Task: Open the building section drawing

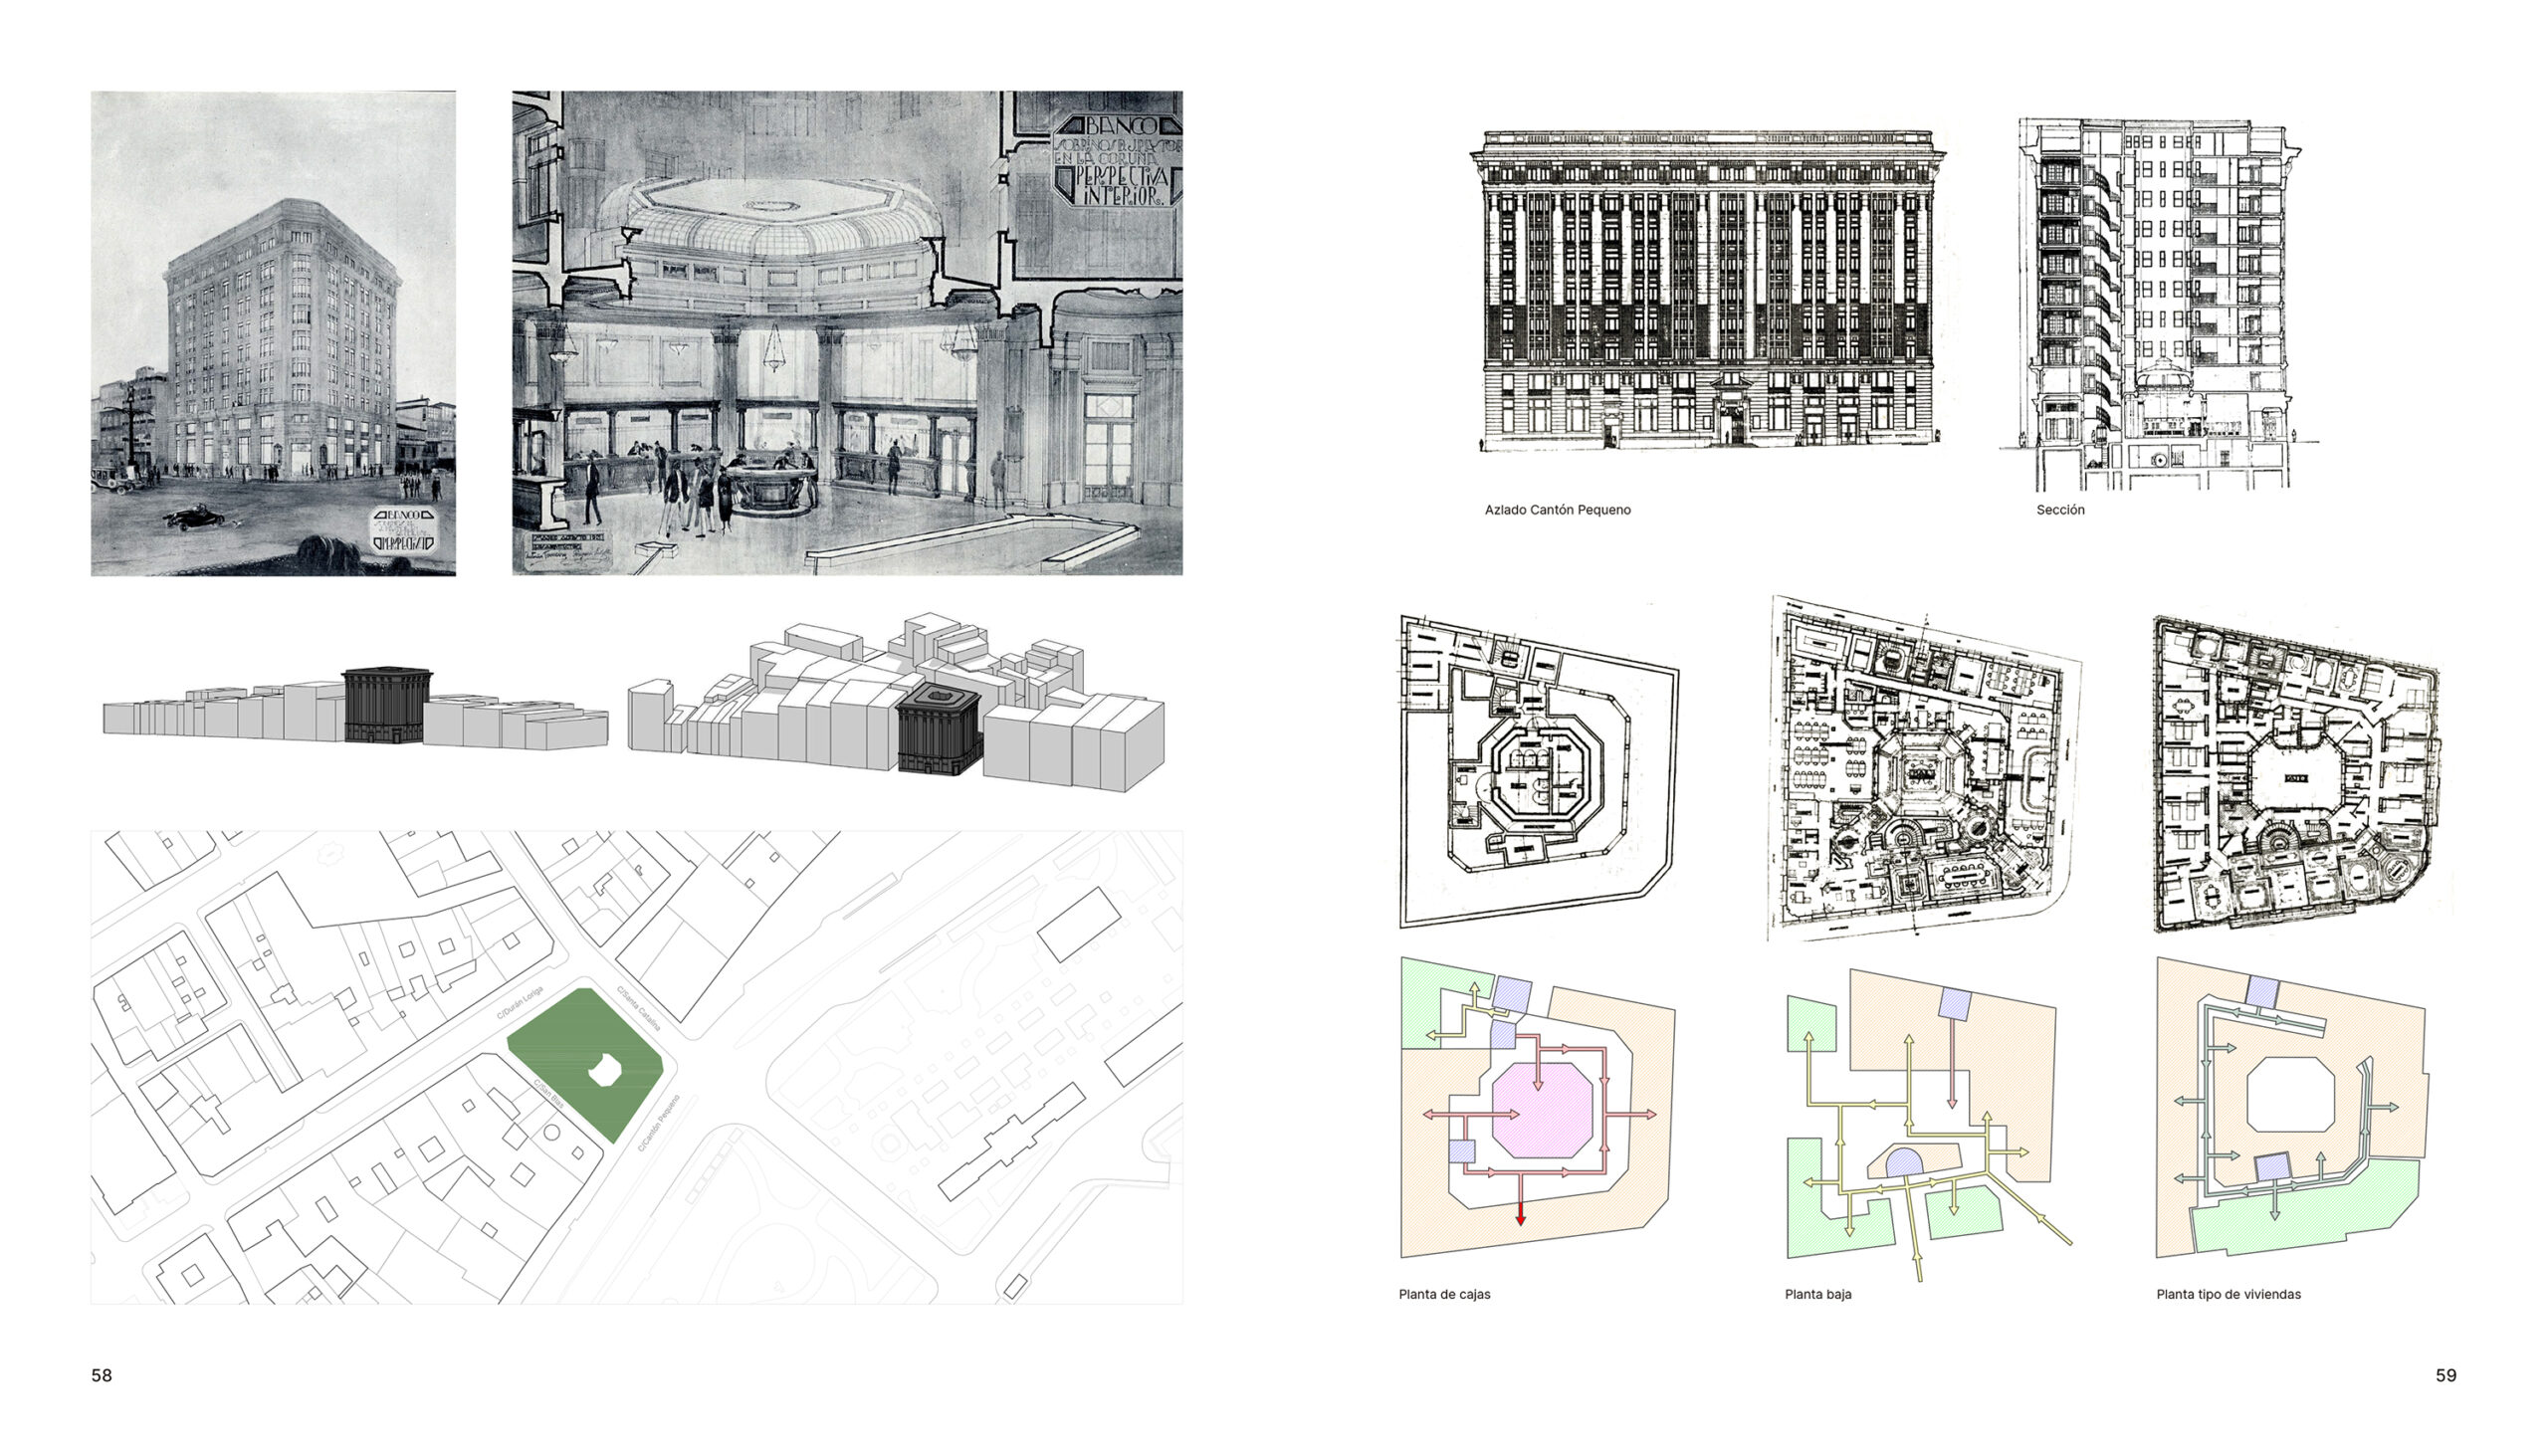Action: pos(2158,305)
